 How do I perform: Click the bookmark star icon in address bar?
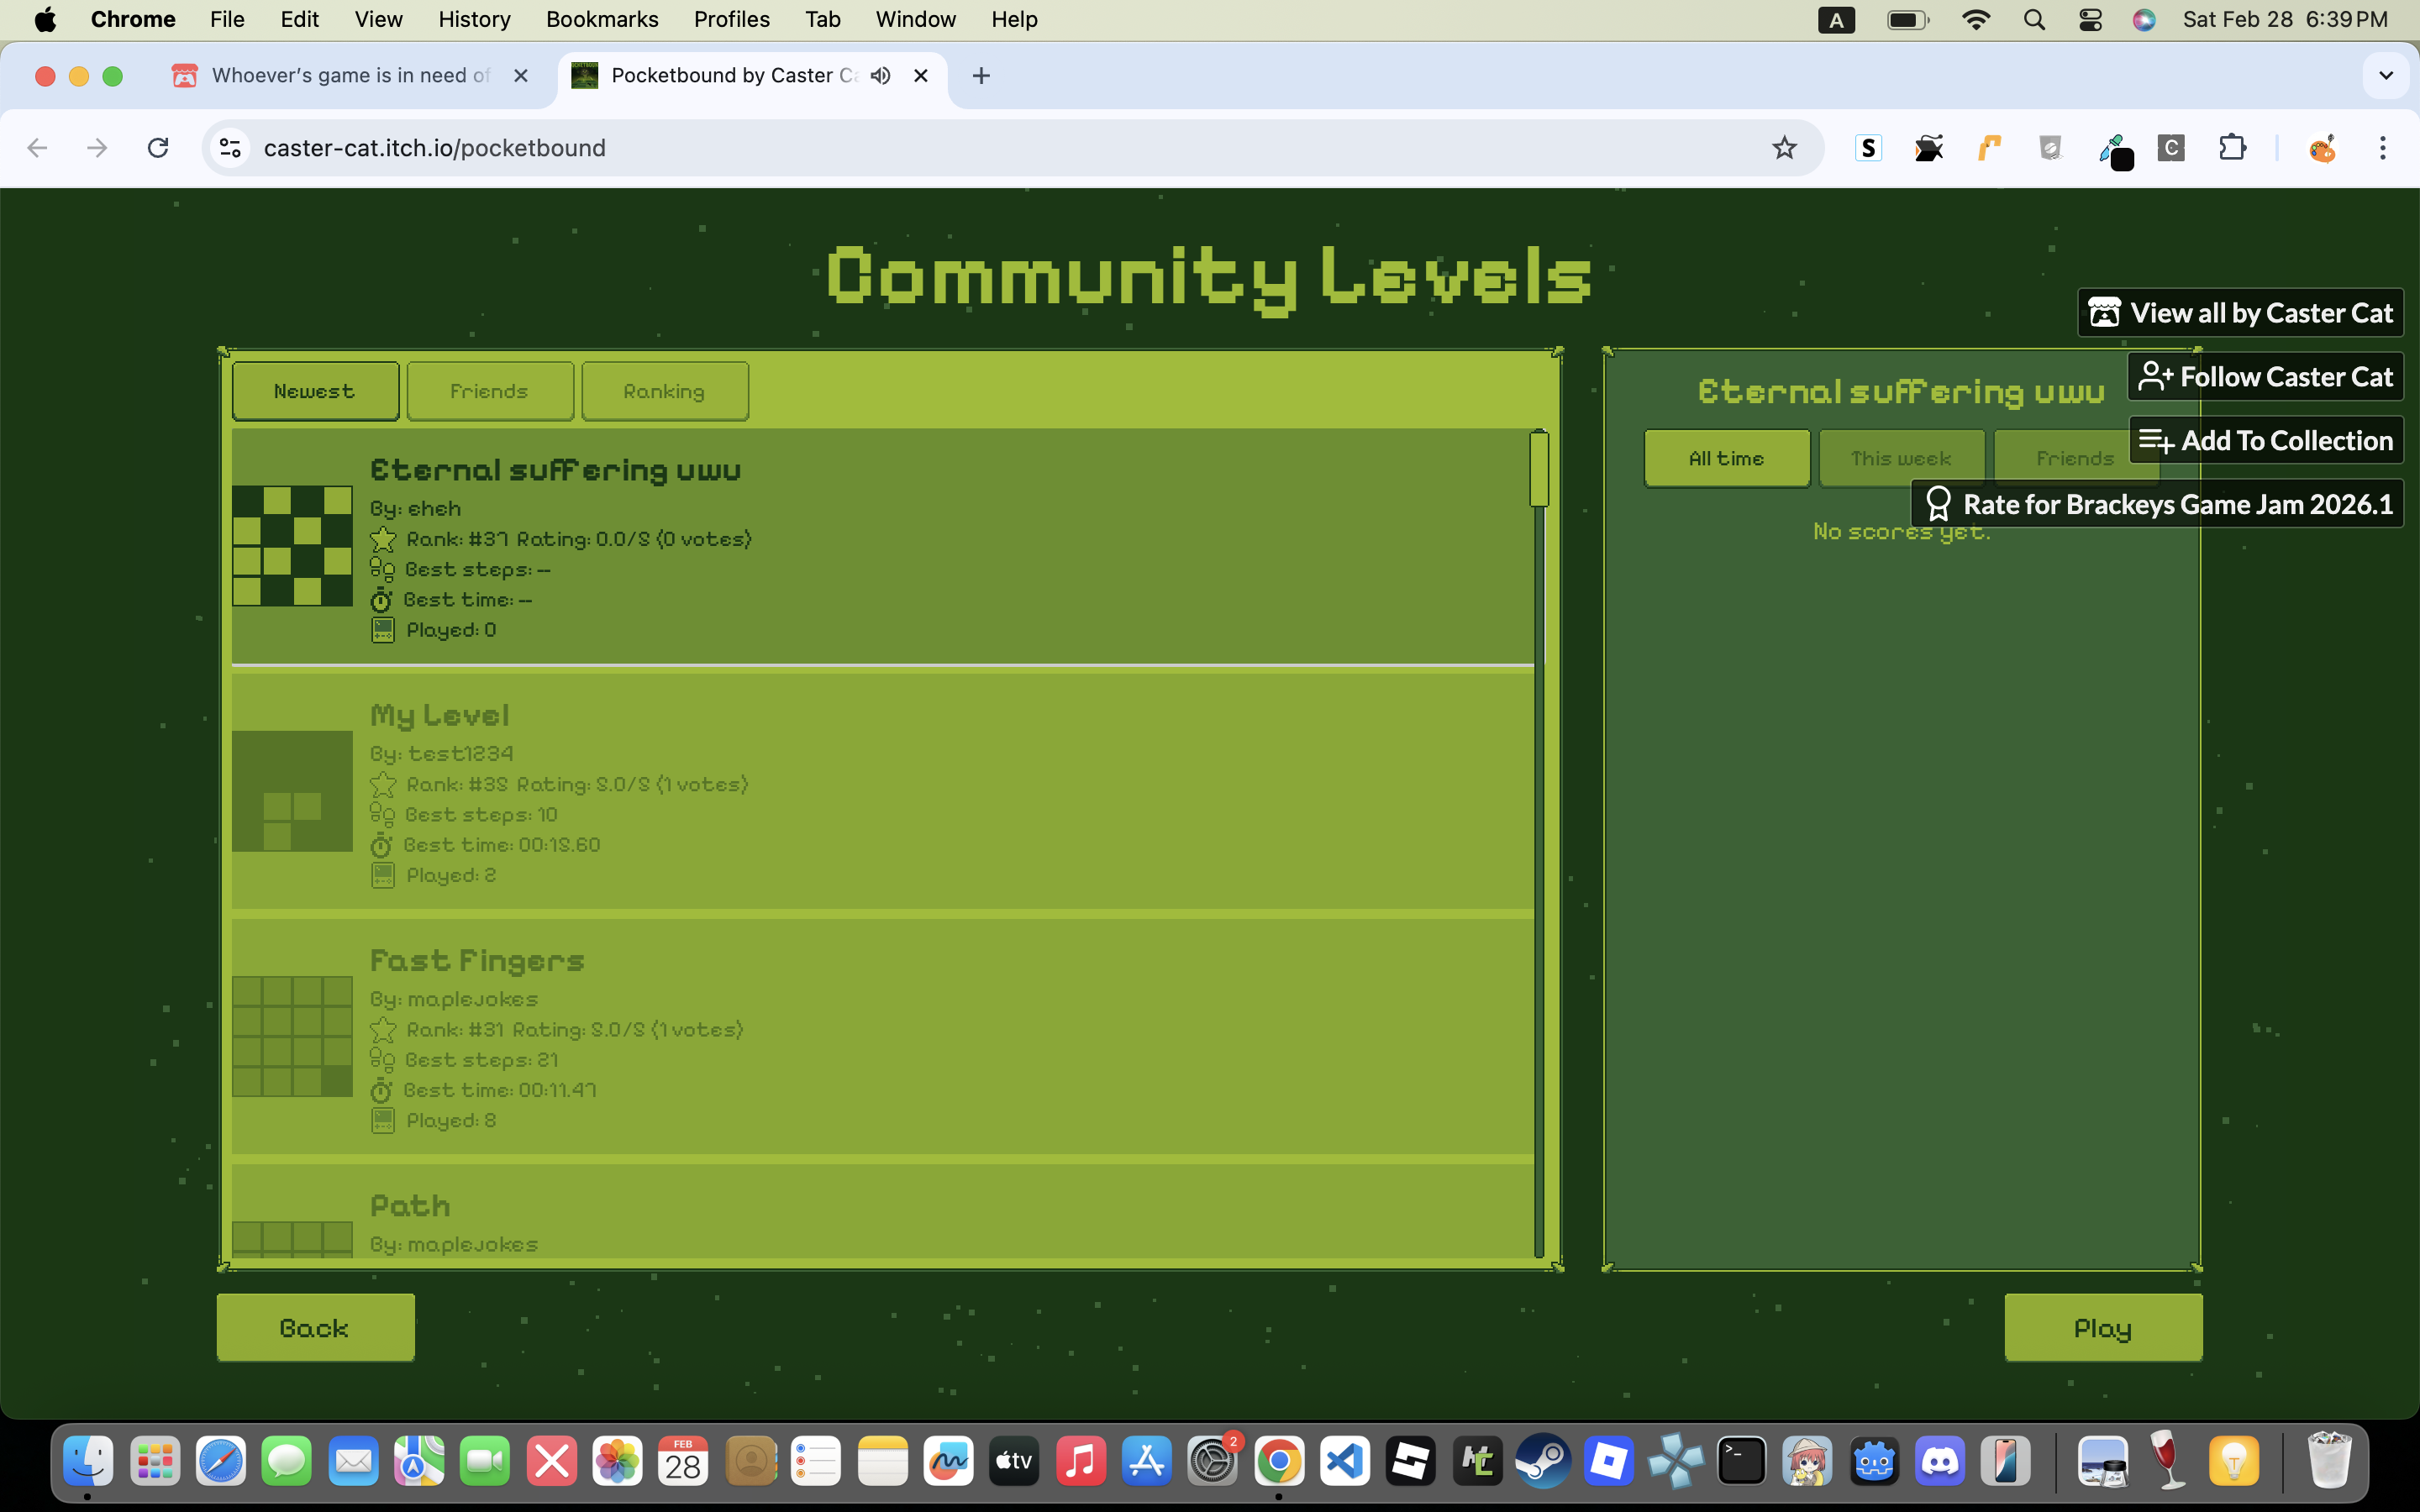pyautogui.click(x=1784, y=148)
